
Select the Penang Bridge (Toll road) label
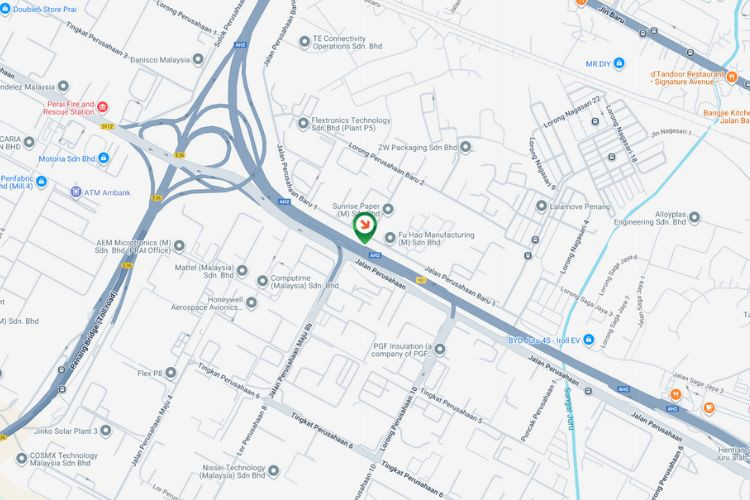tap(93, 330)
